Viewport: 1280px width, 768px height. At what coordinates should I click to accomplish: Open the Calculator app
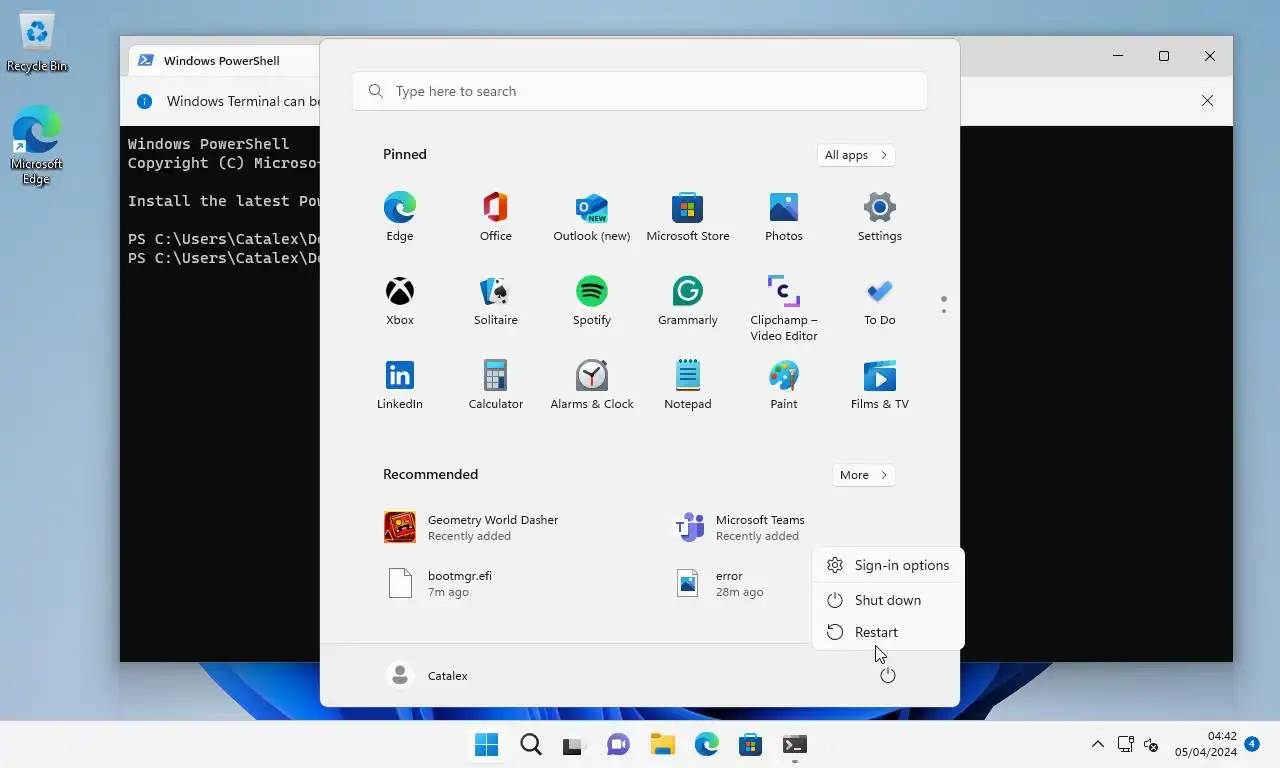(x=496, y=384)
